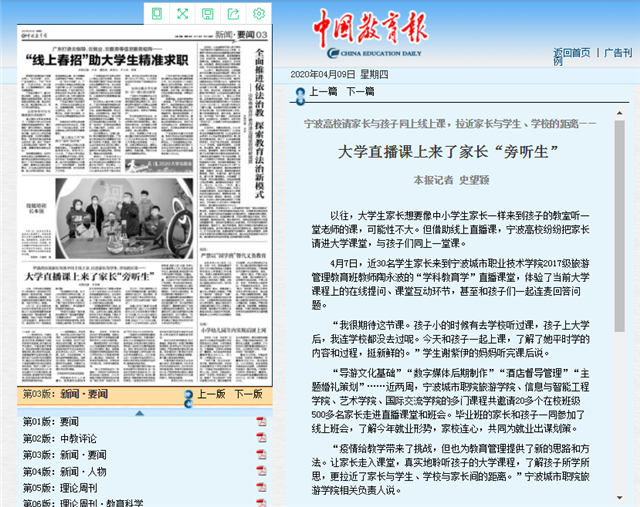Click the share export icon
This screenshot has height=507, width=640.
[233, 13]
